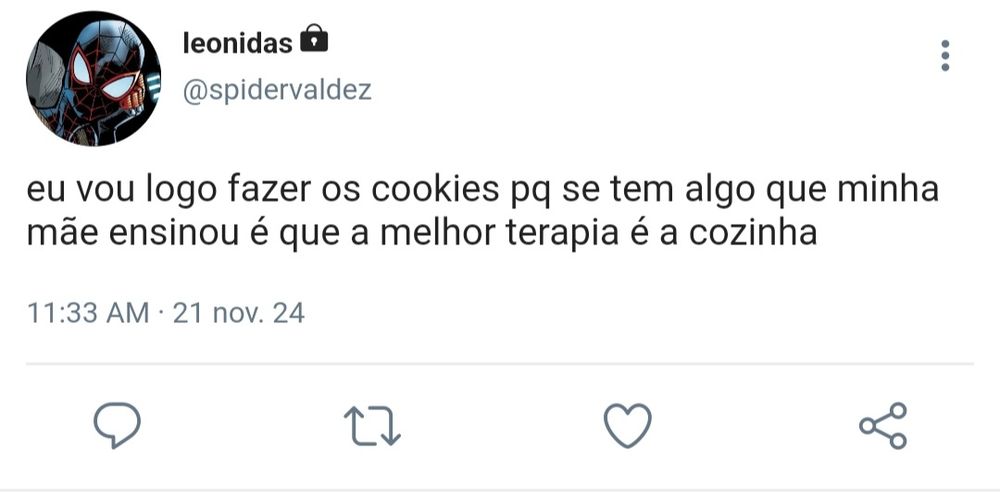This screenshot has width=1000, height=496.
Task: Open the three-dot more options menu
Action: point(945,55)
